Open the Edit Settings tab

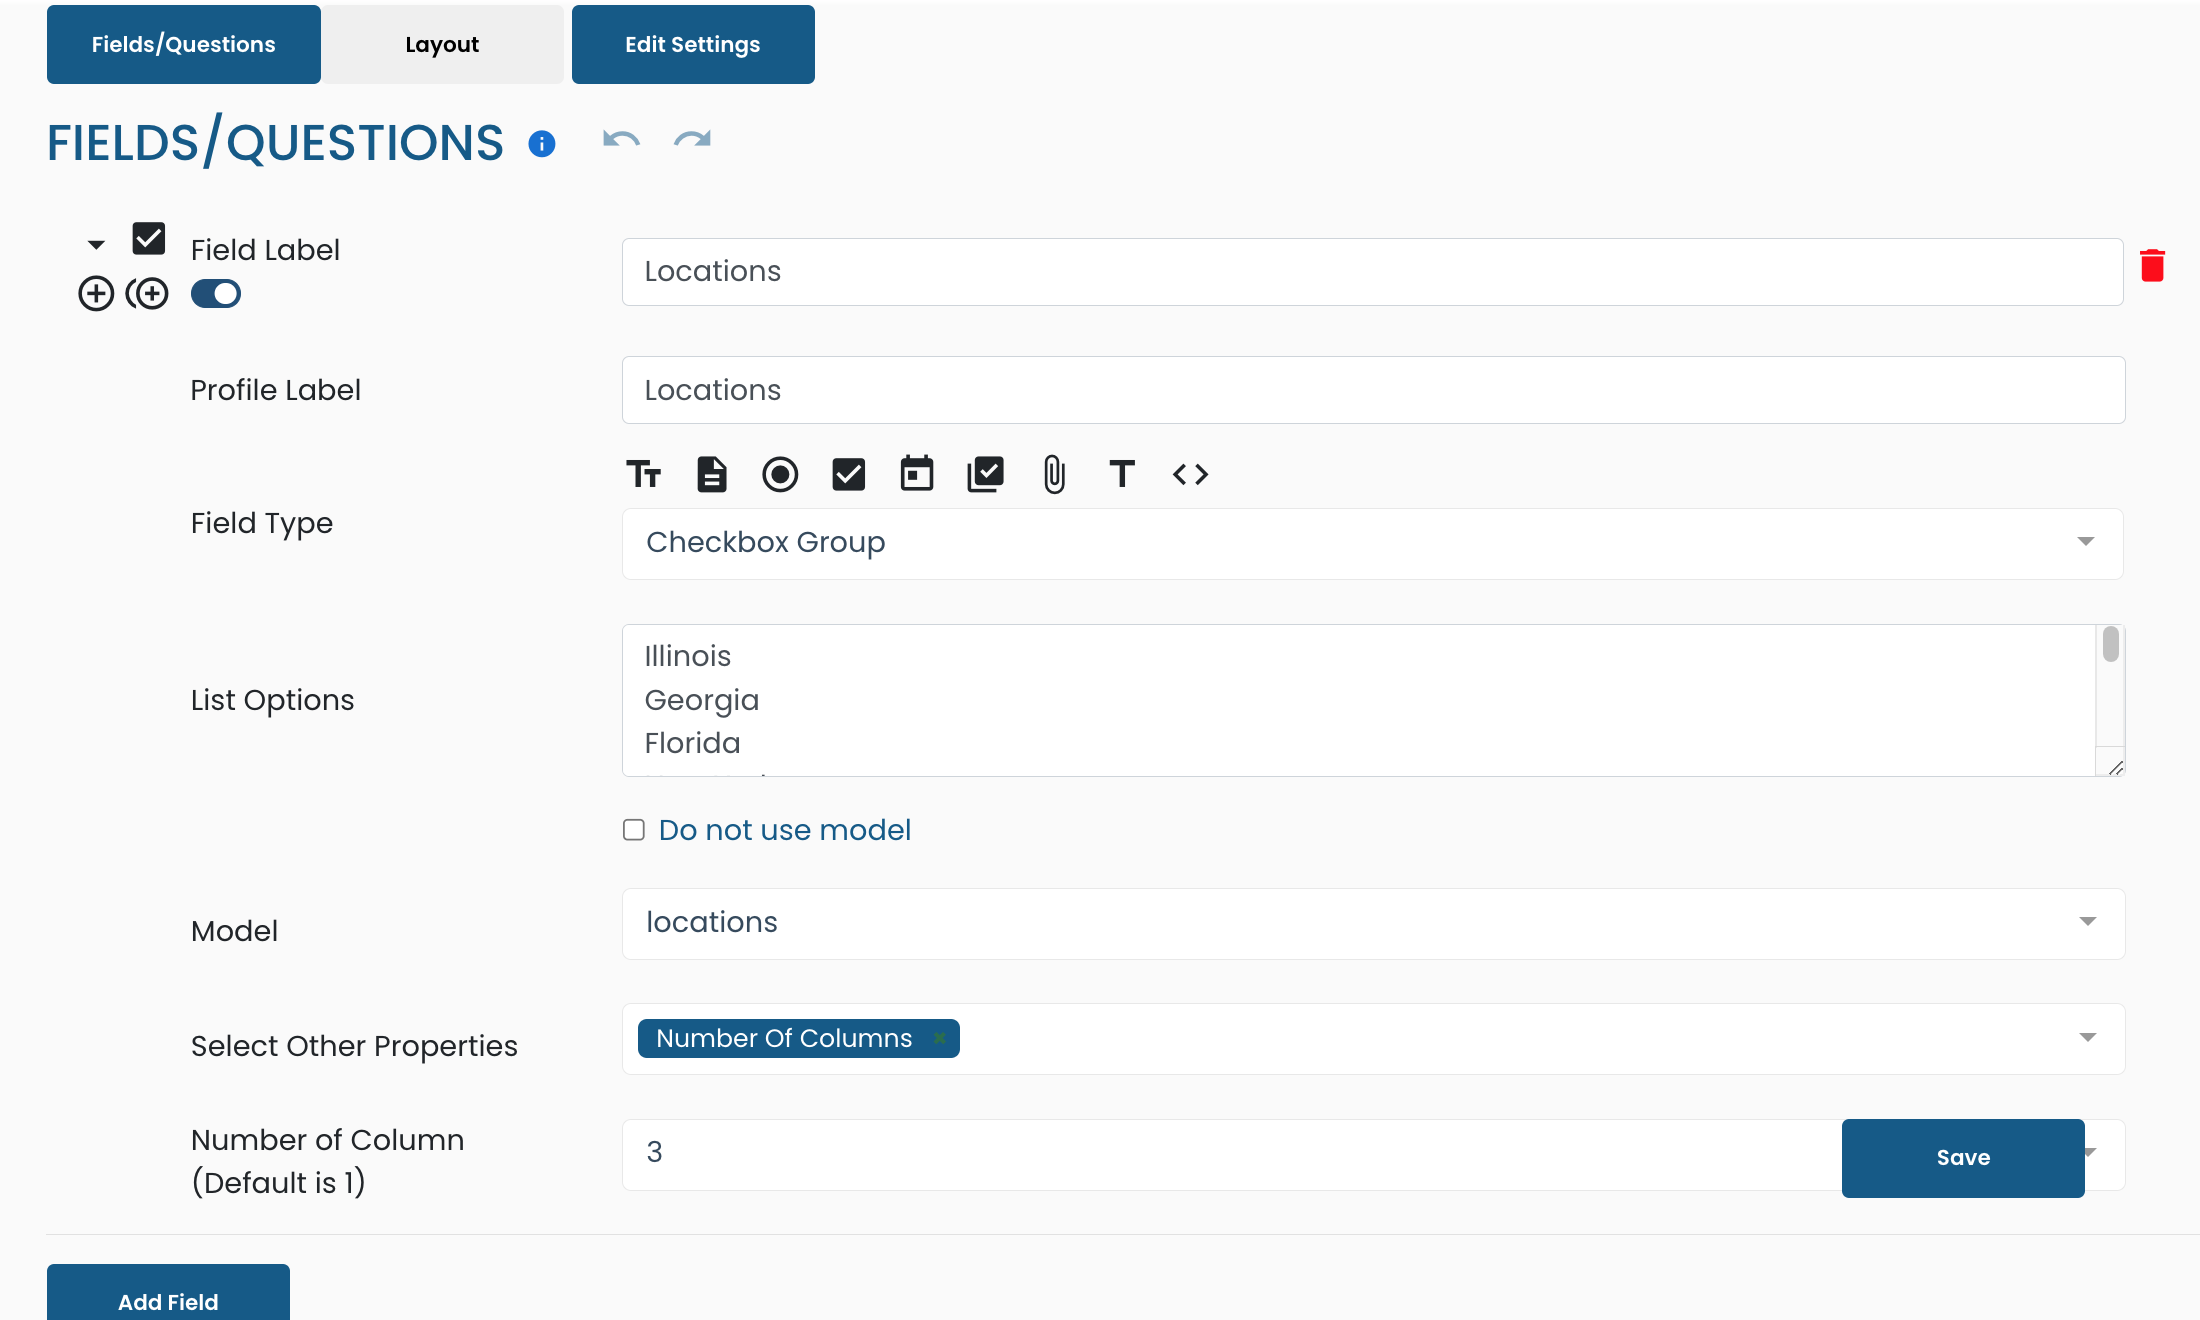point(693,44)
